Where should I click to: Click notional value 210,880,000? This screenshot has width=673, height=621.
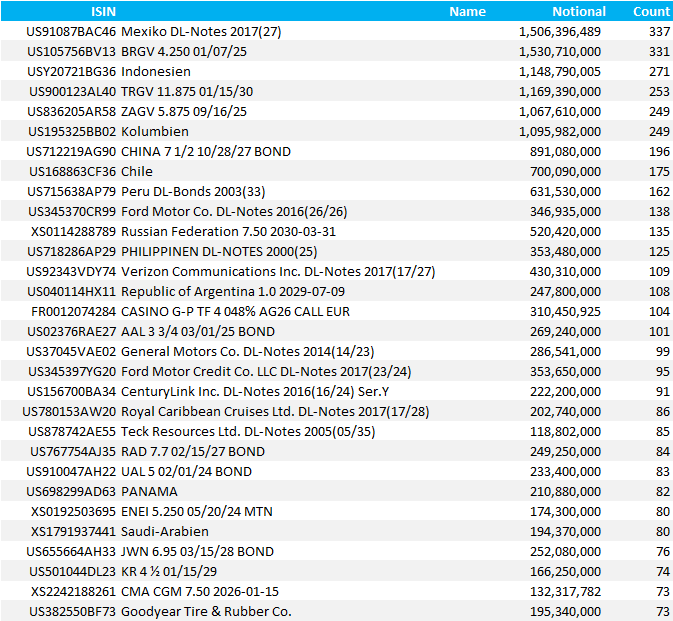coord(565,492)
